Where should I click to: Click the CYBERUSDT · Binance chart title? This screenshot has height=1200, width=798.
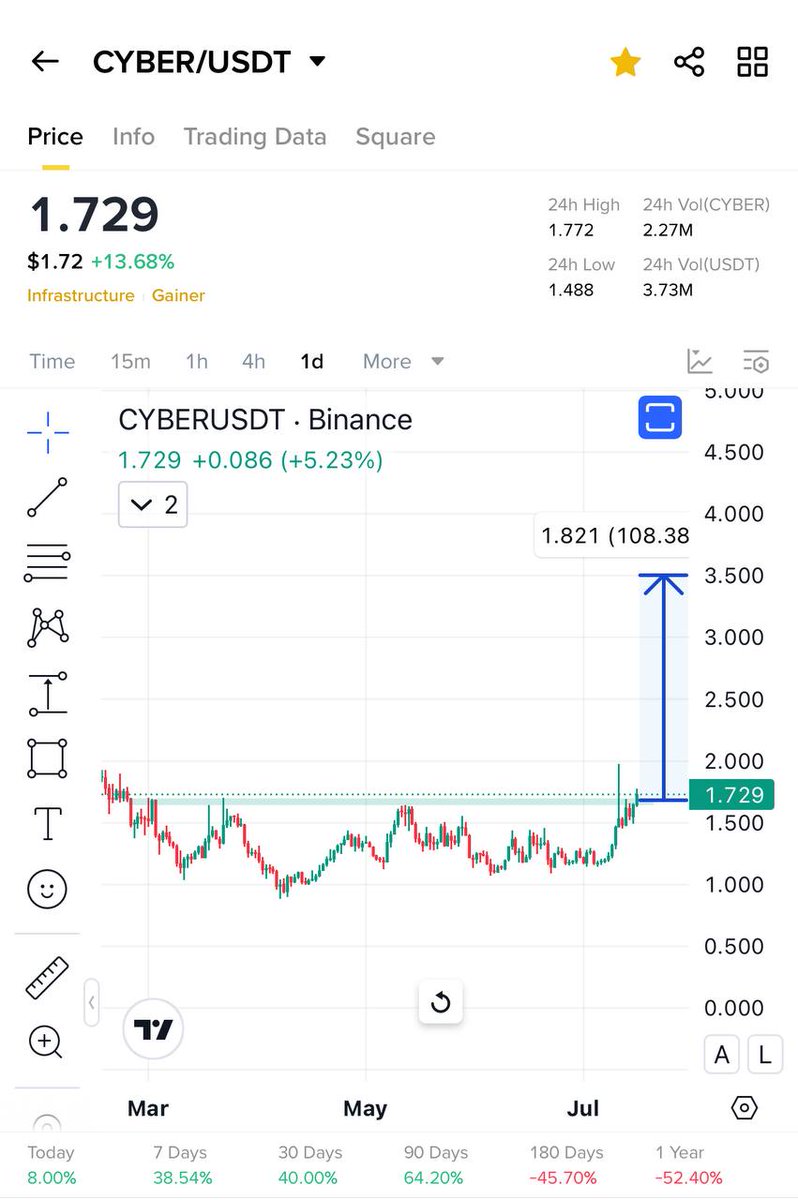265,419
